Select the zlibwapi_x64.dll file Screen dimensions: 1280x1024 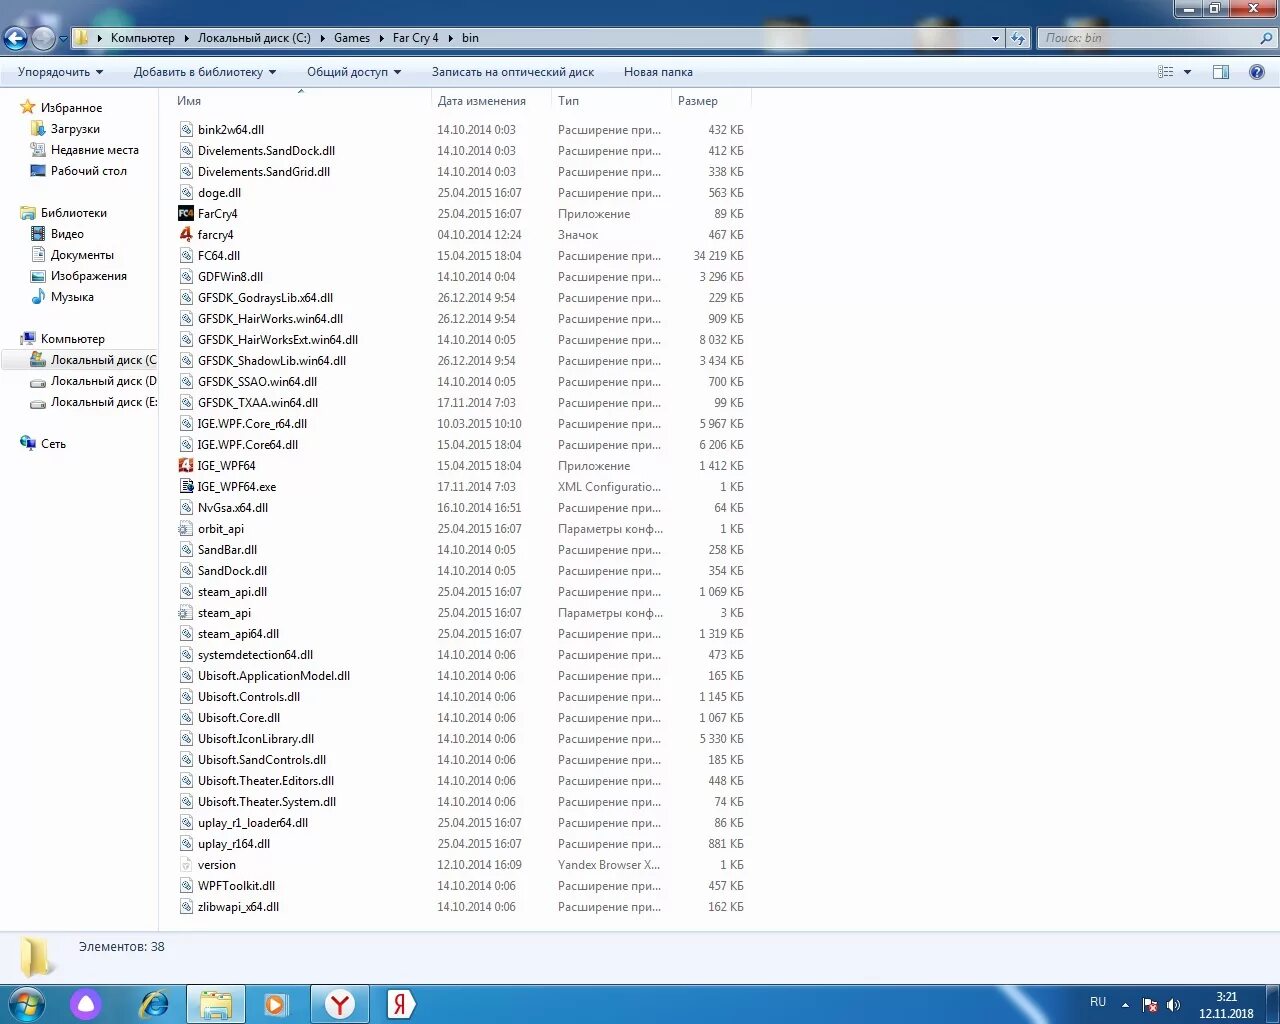pyautogui.click(x=238, y=907)
